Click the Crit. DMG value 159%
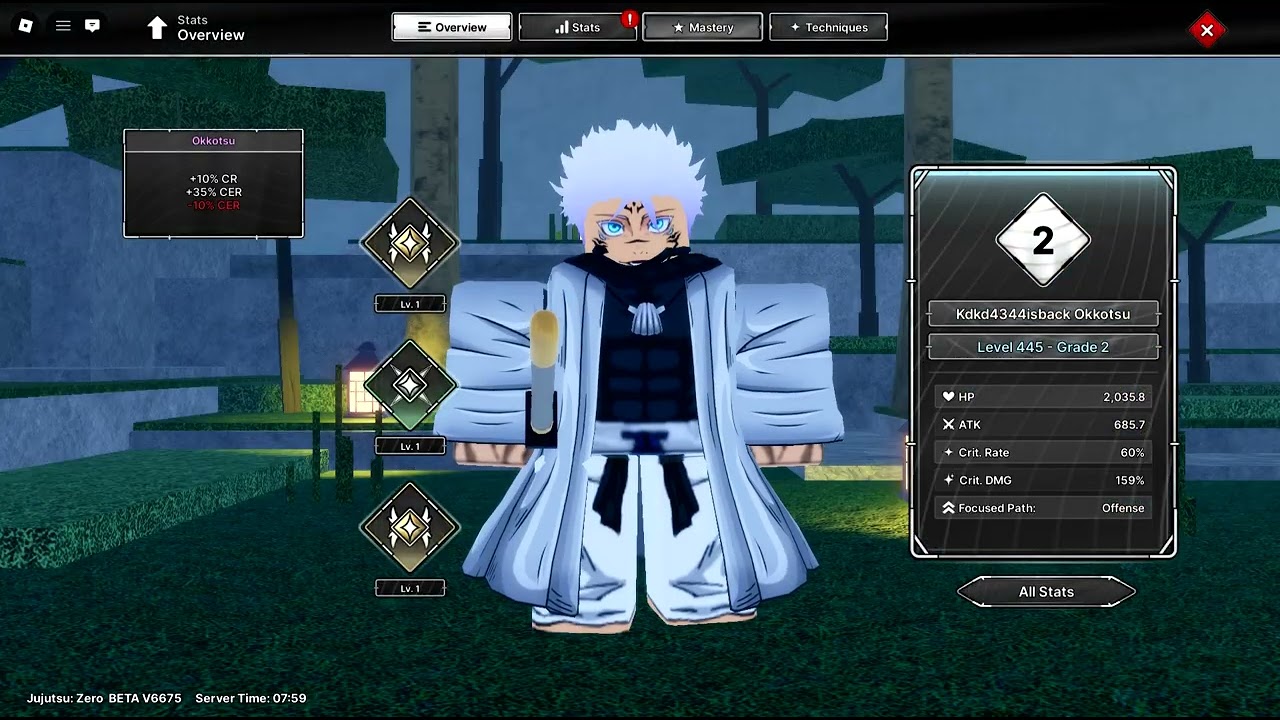The width and height of the screenshot is (1280, 720). [1130, 480]
